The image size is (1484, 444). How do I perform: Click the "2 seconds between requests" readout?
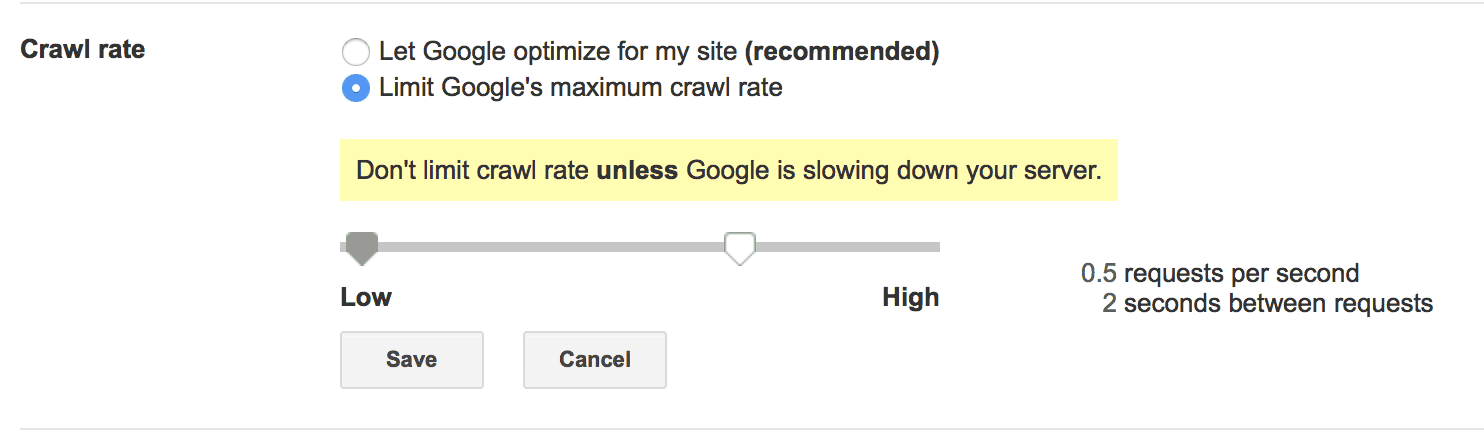tap(1267, 303)
